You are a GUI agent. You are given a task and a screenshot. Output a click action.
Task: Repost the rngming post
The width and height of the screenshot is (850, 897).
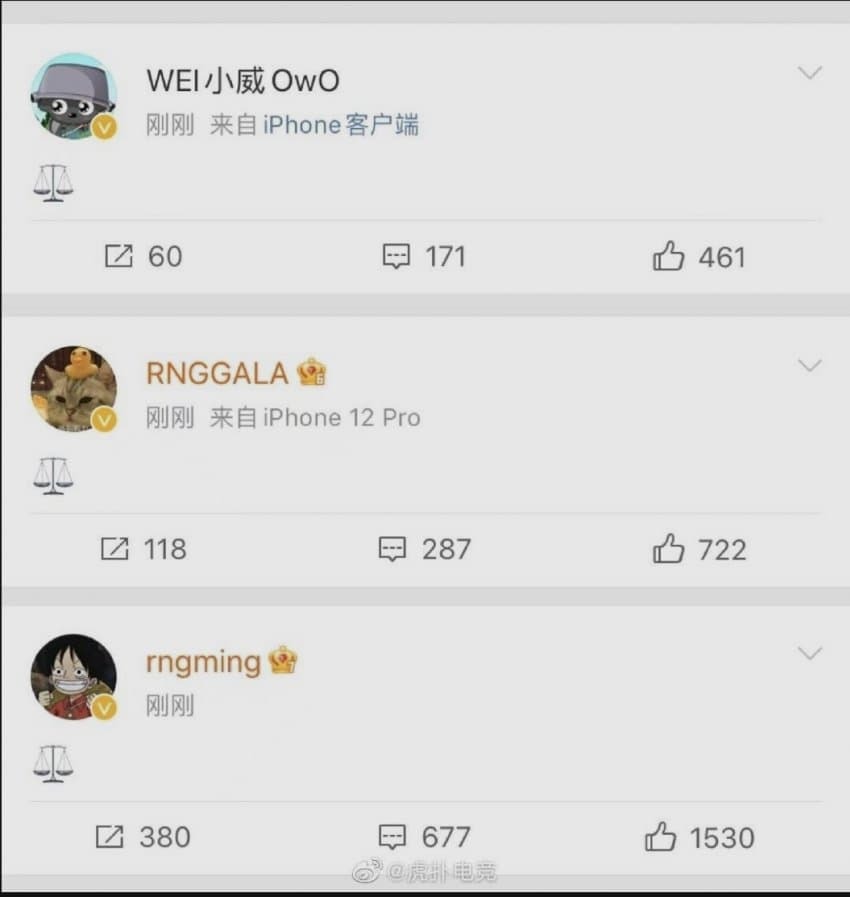pos(142,837)
